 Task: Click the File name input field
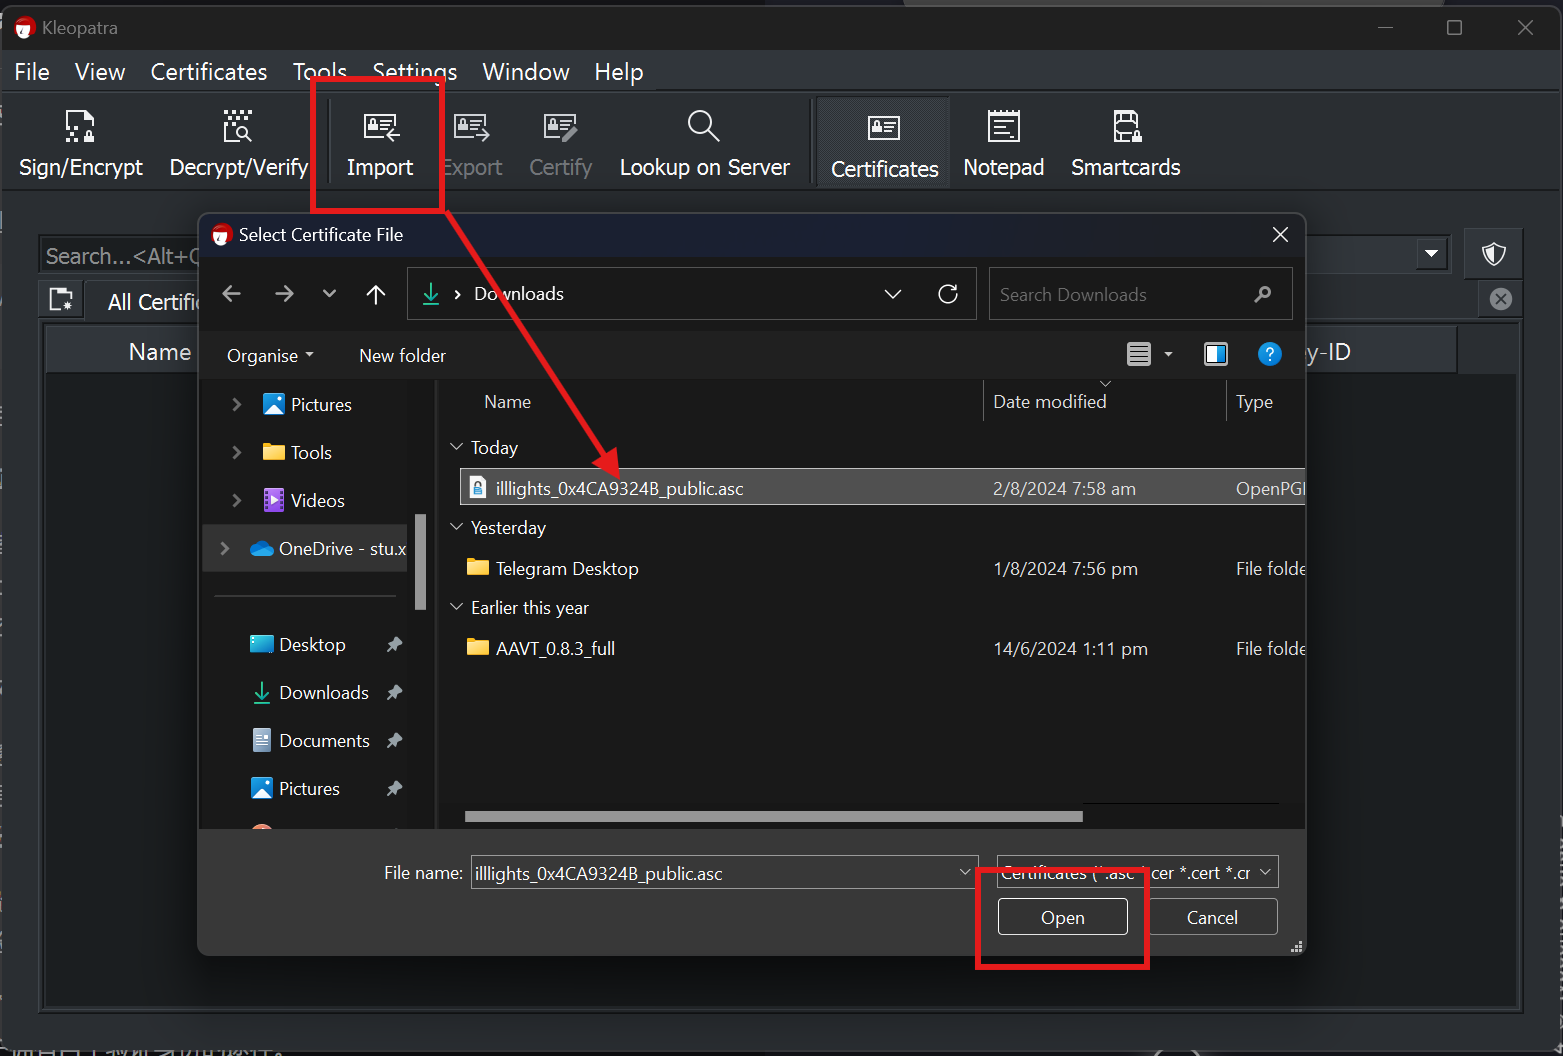[714, 873]
